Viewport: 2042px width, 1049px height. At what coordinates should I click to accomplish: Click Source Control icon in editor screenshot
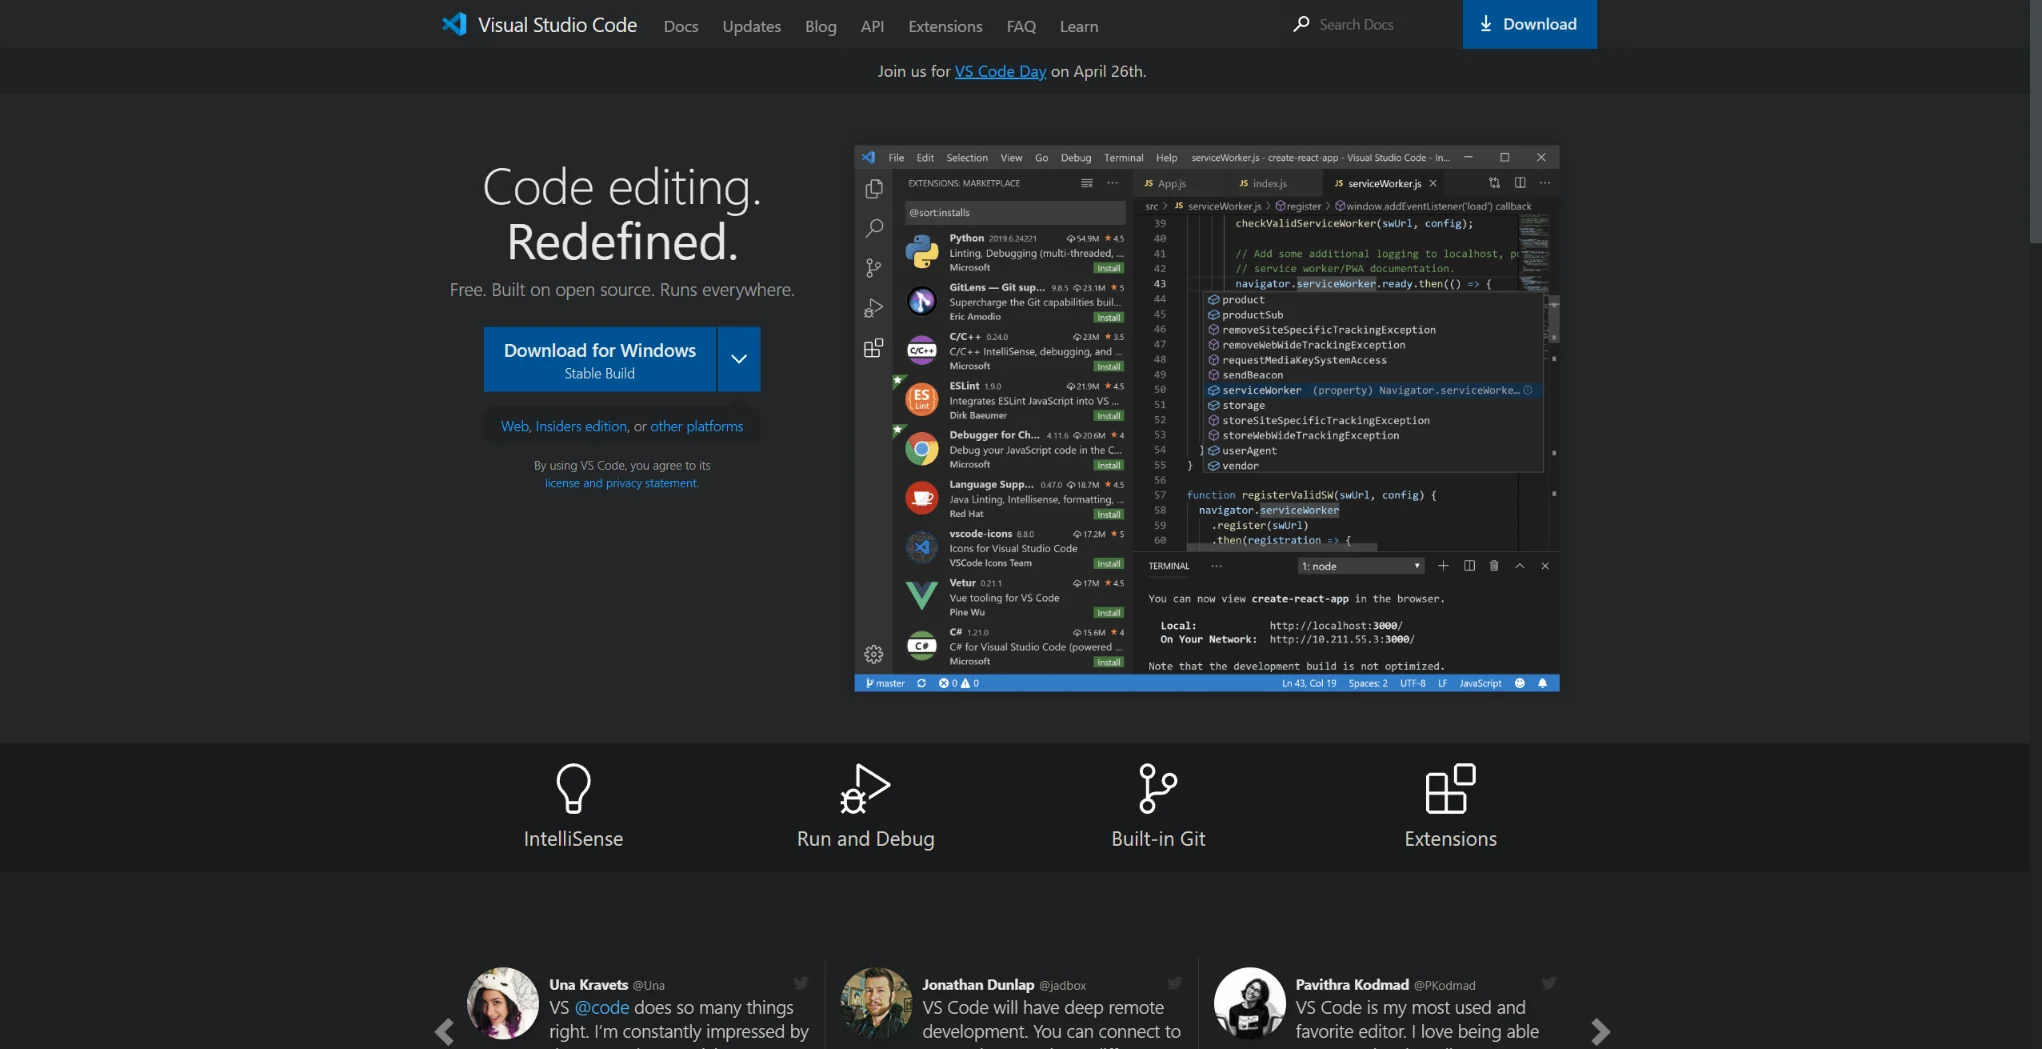874,268
